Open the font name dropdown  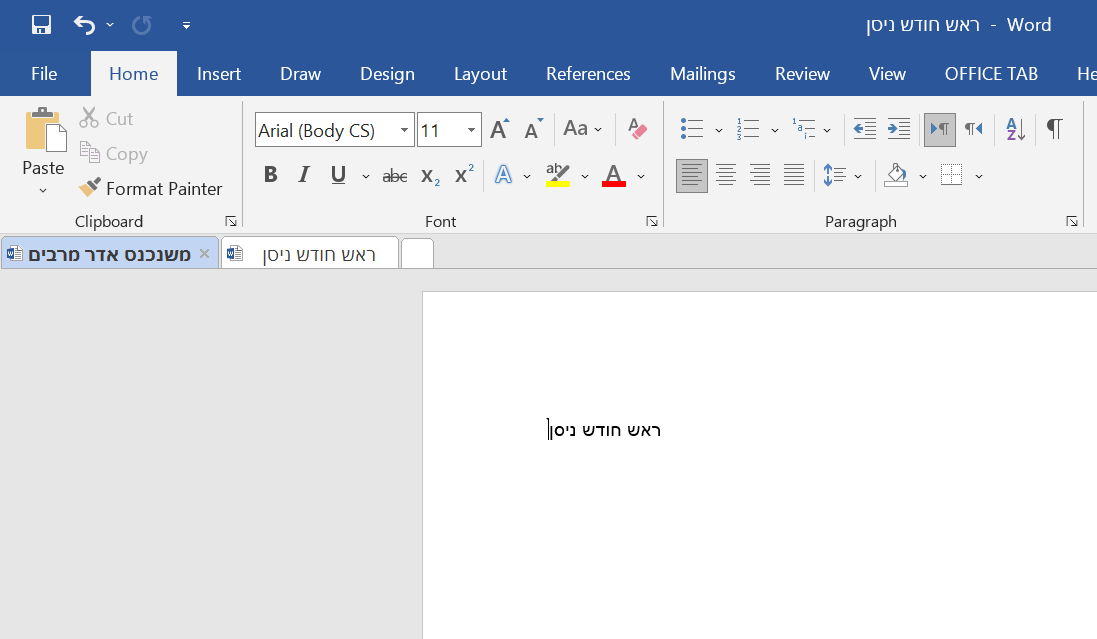click(405, 130)
